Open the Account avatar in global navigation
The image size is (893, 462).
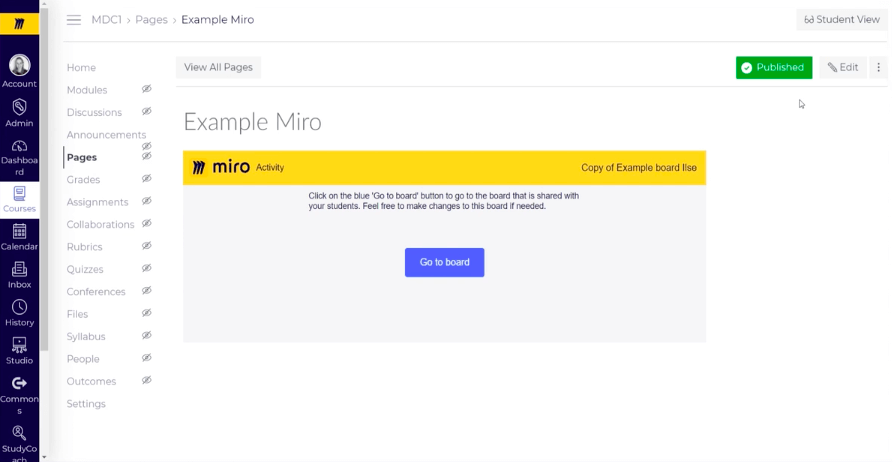pyautogui.click(x=19, y=66)
